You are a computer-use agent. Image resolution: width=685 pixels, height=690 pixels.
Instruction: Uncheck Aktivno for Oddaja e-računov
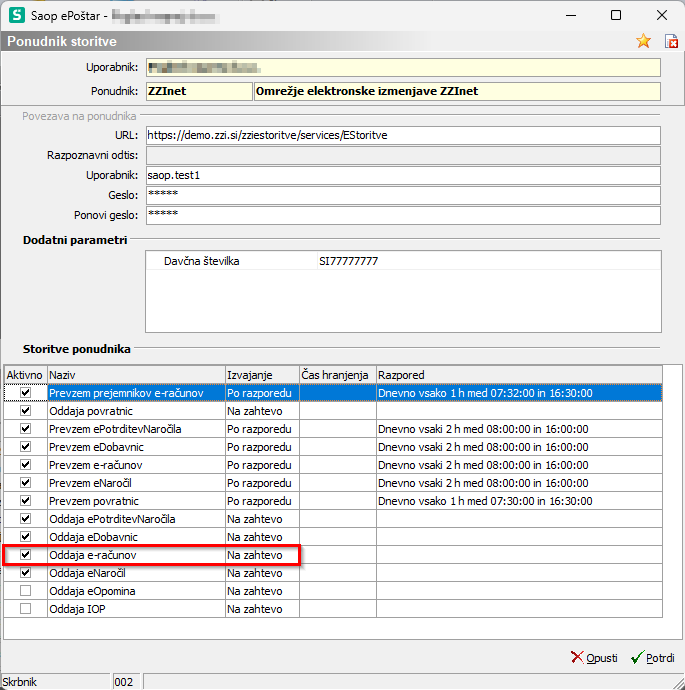pos(26,555)
